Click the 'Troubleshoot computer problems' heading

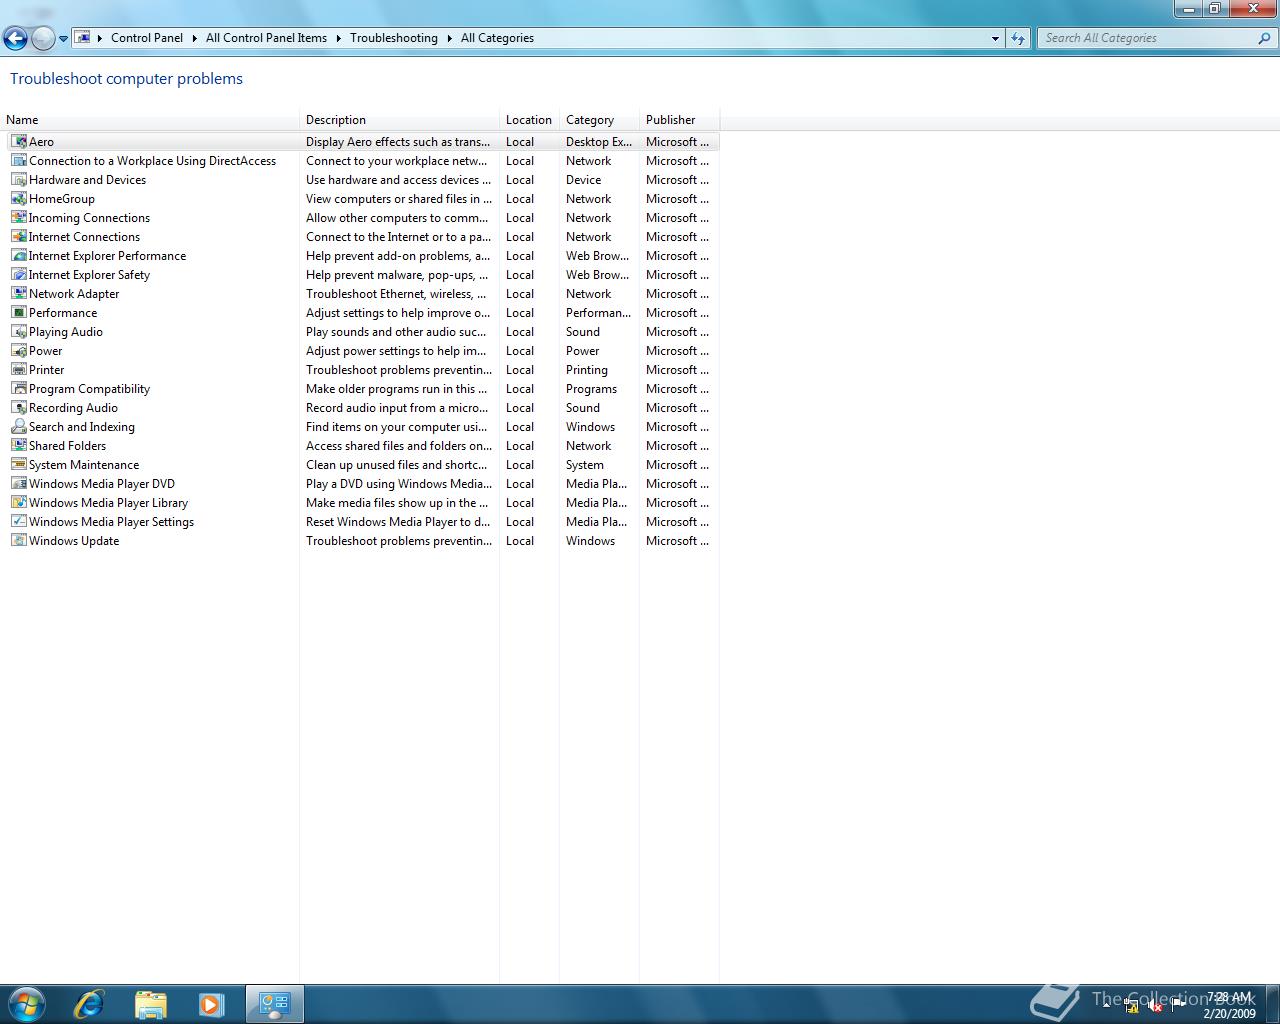[x=127, y=79]
